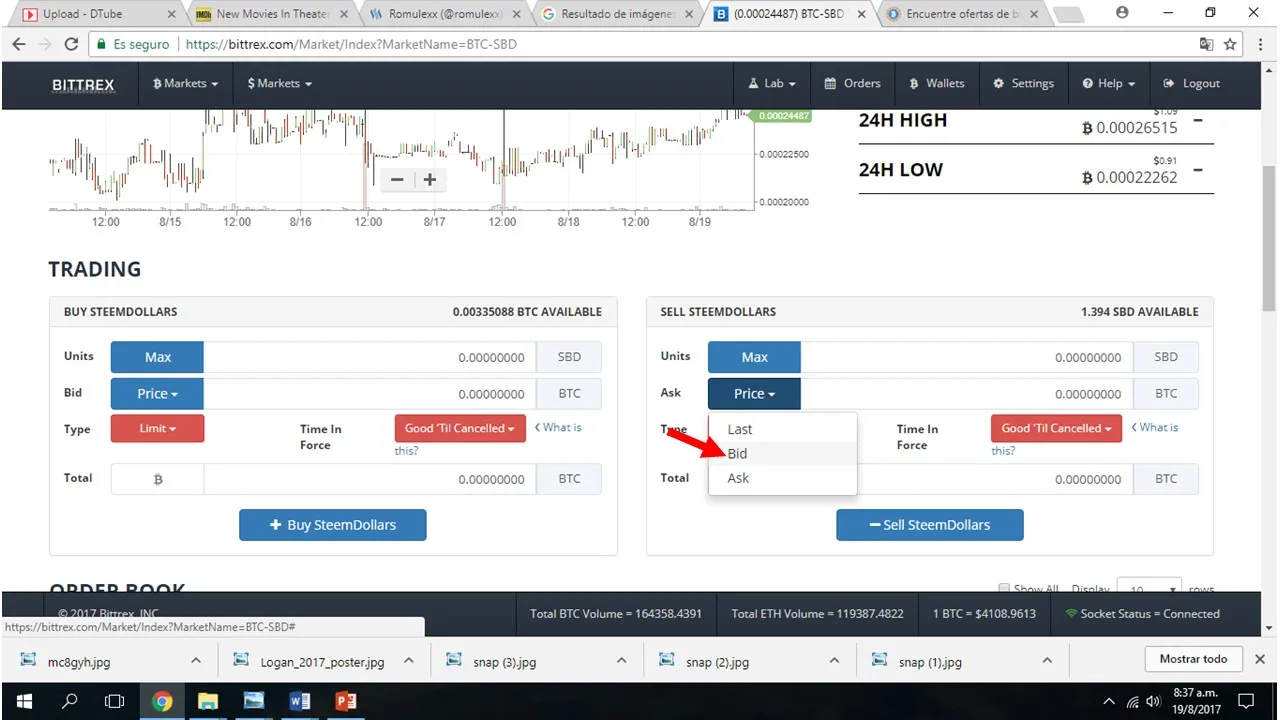The image size is (1280, 720).
Task: Select Ask from the price menu
Action: click(782, 478)
